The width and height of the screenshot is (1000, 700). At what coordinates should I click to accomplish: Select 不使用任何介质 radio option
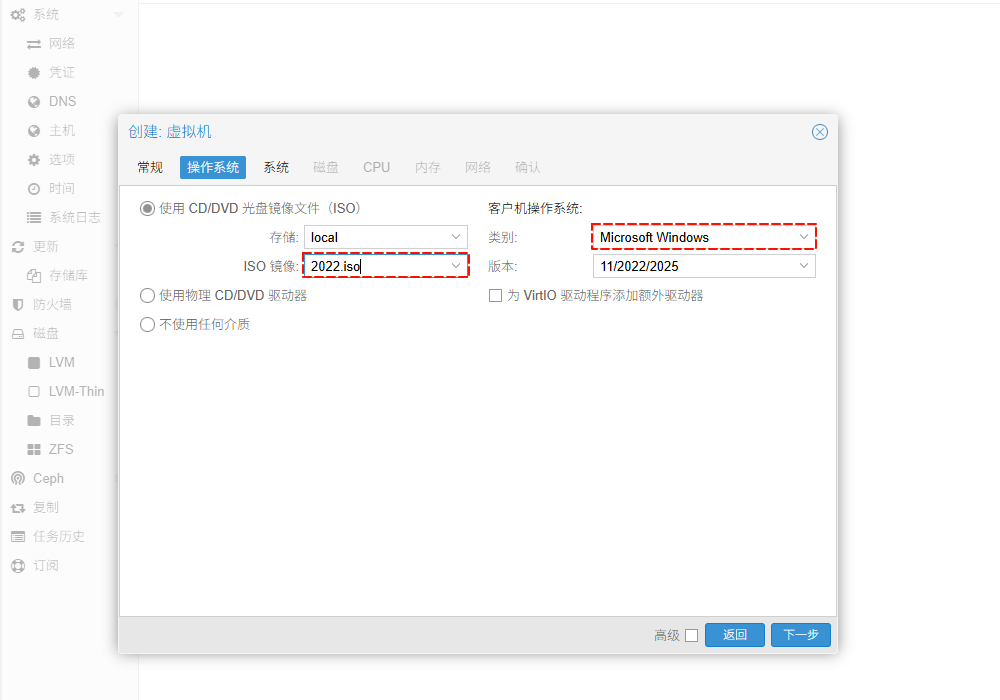pos(148,325)
